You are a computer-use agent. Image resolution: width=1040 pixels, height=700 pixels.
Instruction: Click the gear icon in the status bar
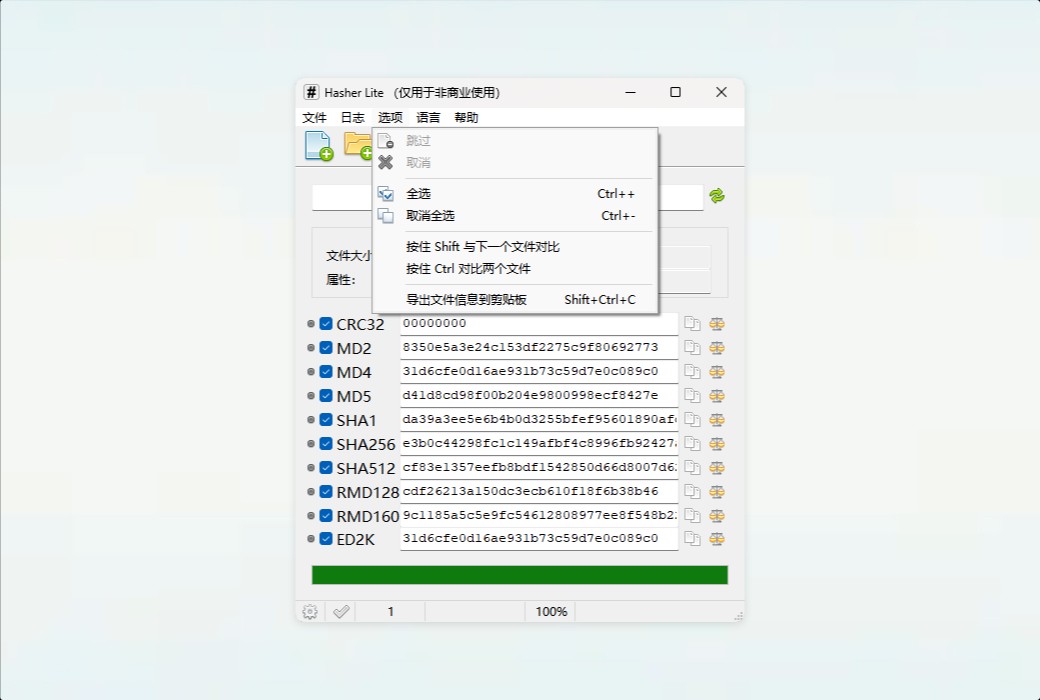point(309,611)
